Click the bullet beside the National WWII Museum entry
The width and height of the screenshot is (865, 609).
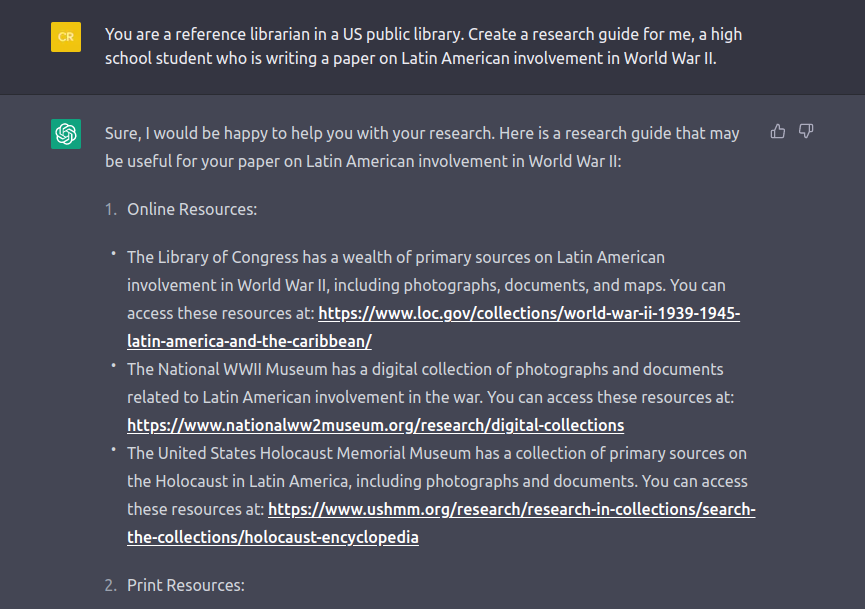pos(113,365)
